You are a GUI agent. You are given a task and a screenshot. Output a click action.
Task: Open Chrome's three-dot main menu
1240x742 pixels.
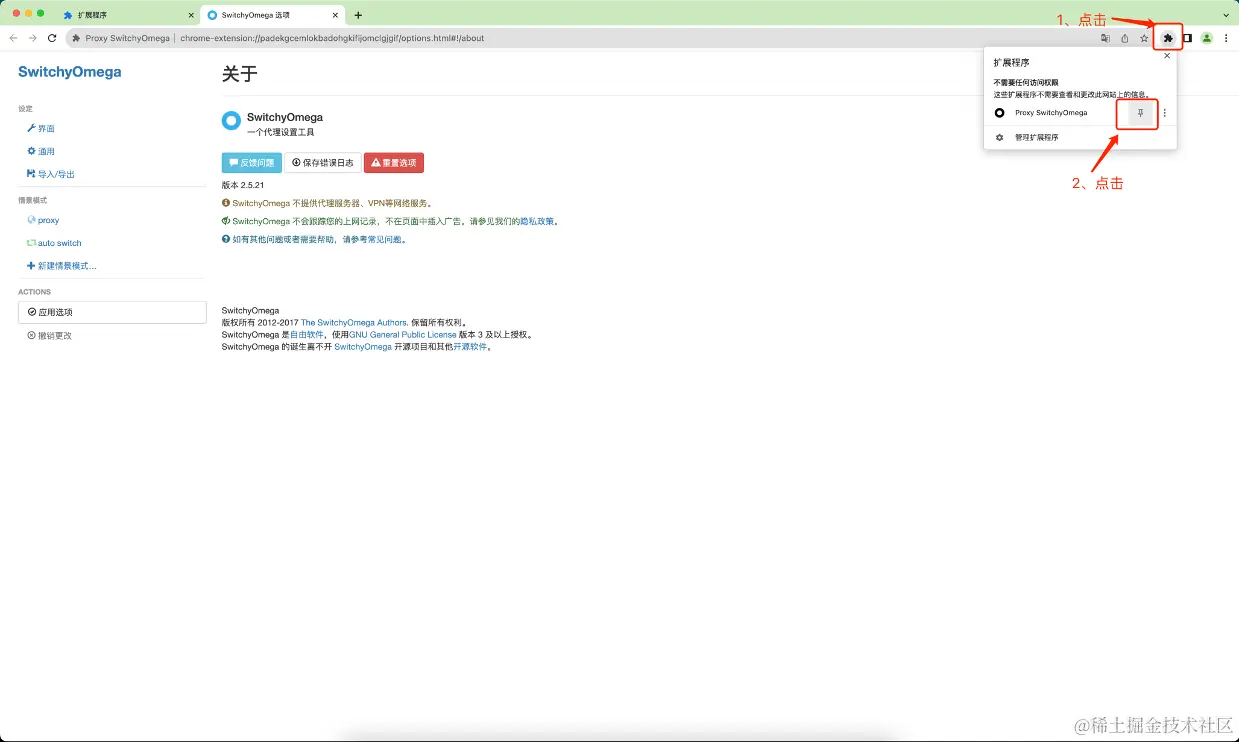1226,38
